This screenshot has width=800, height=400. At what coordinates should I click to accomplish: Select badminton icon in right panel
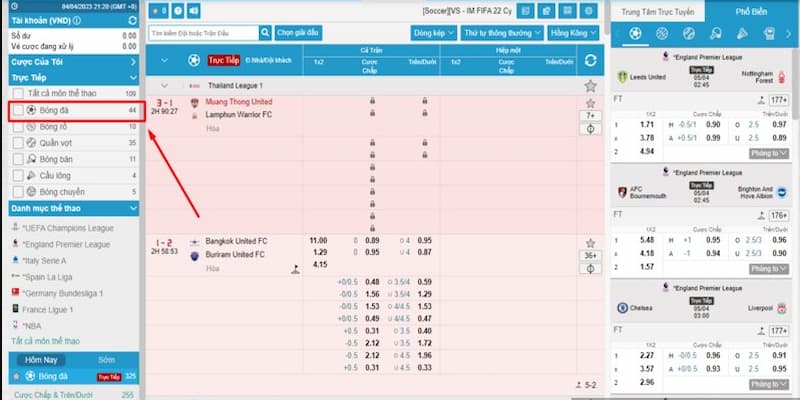click(x=742, y=34)
